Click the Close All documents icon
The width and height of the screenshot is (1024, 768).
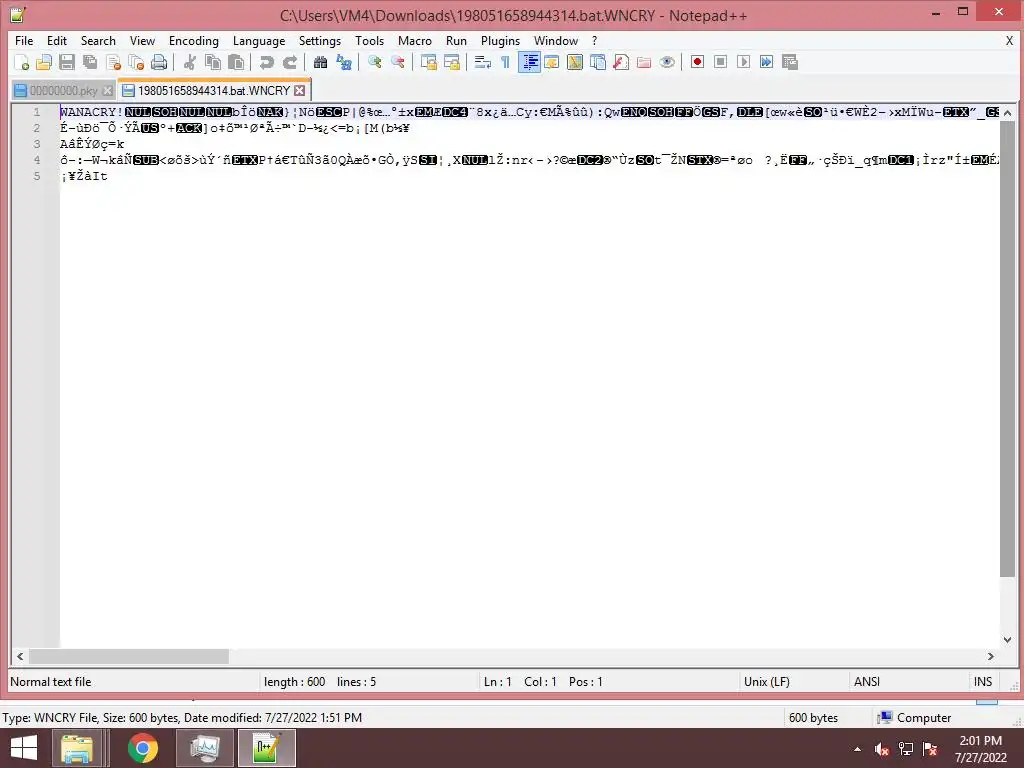pos(136,62)
